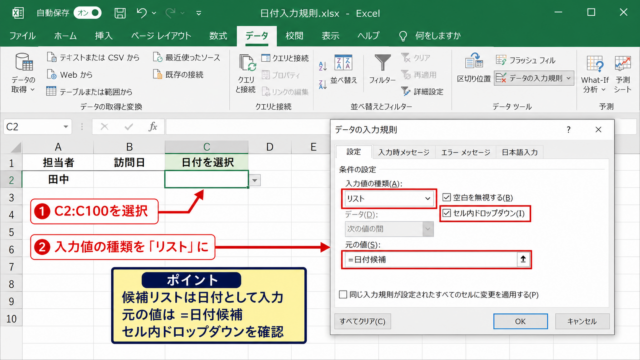Open What-If 分析 menu

click(x=595, y=74)
